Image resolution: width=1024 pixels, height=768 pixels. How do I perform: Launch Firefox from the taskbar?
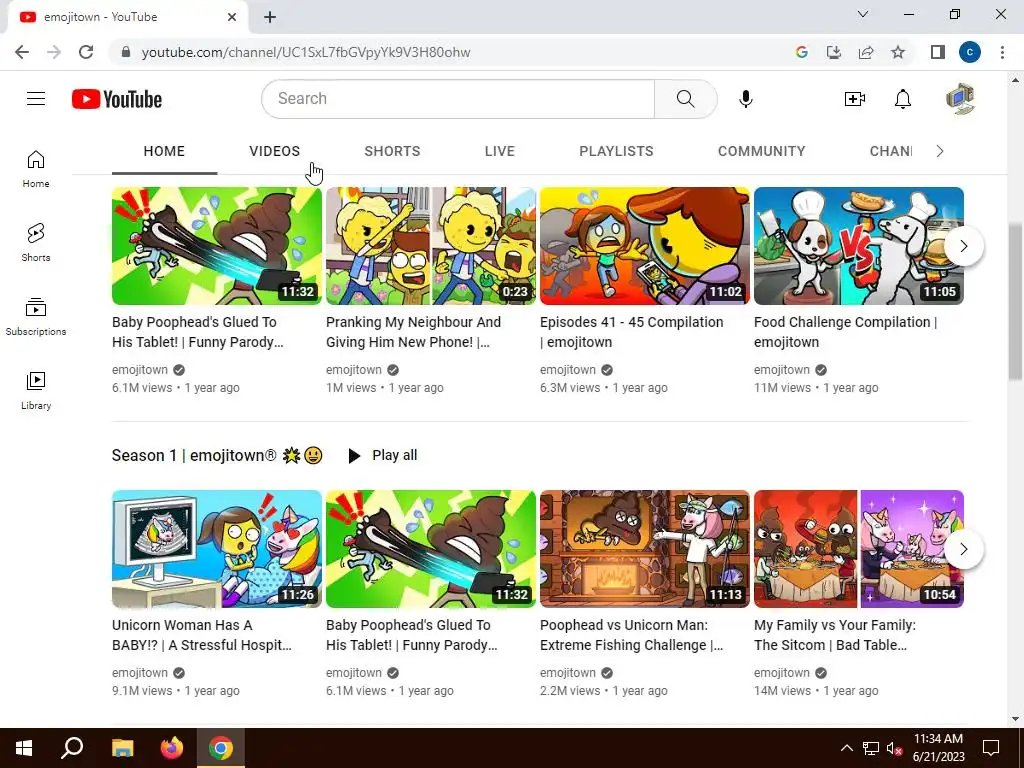click(x=172, y=748)
